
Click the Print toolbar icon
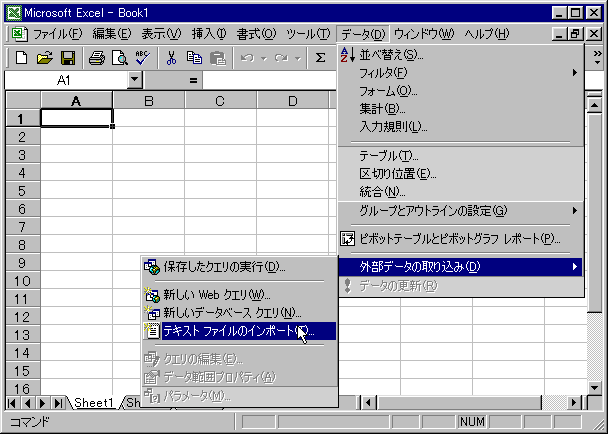pos(97,58)
